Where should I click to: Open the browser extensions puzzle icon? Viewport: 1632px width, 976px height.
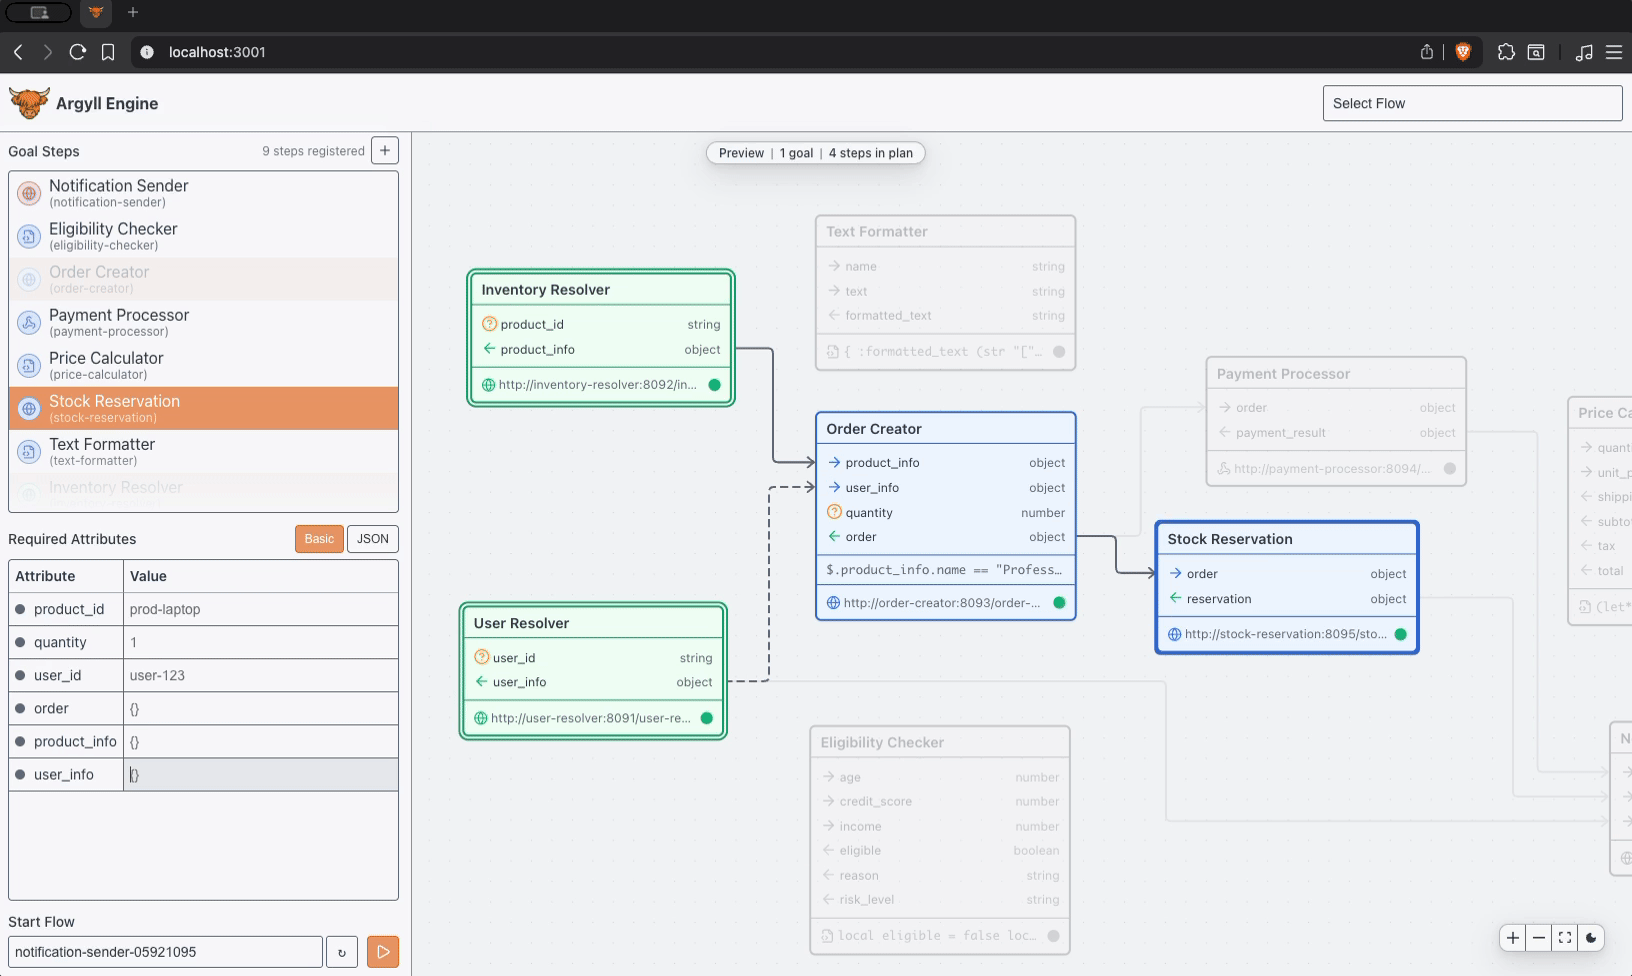(1506, 52)
